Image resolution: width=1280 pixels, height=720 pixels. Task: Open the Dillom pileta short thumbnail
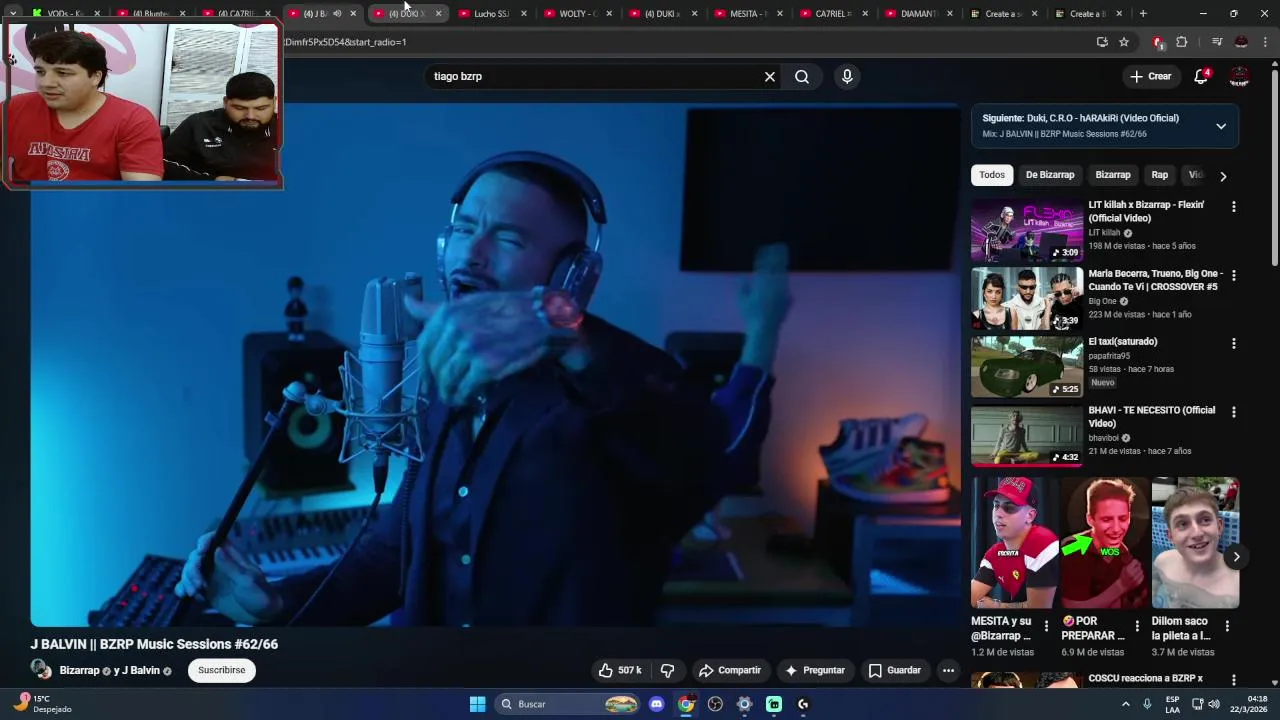[1195, 543]
